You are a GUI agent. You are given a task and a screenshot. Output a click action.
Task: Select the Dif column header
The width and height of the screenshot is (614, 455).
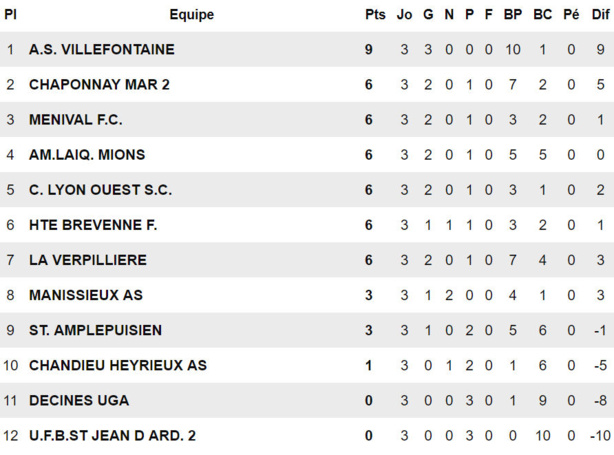[600, 15]
